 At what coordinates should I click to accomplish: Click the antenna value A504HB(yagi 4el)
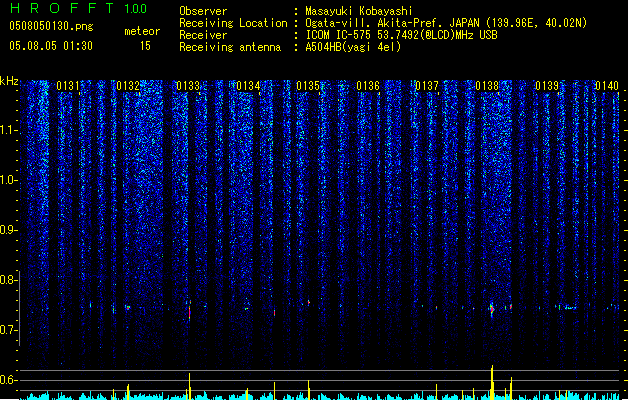(353, 47)
